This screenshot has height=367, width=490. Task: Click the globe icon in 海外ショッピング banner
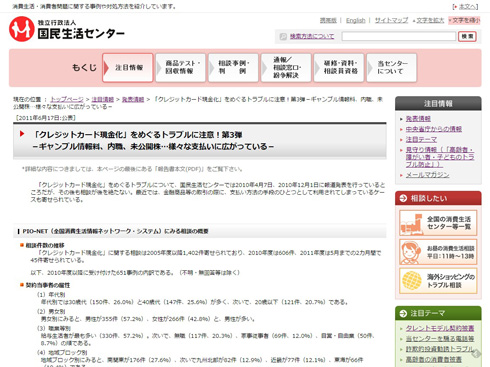(412, 281)
